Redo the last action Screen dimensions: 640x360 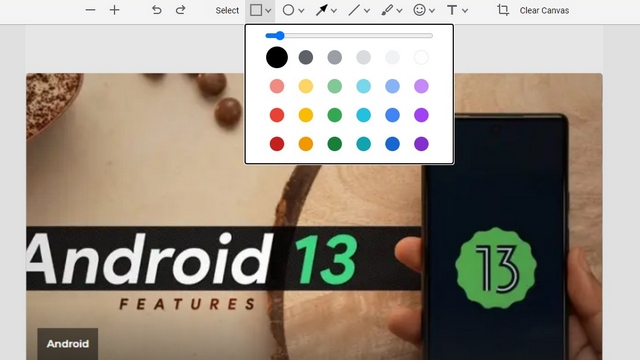point(180,10)
